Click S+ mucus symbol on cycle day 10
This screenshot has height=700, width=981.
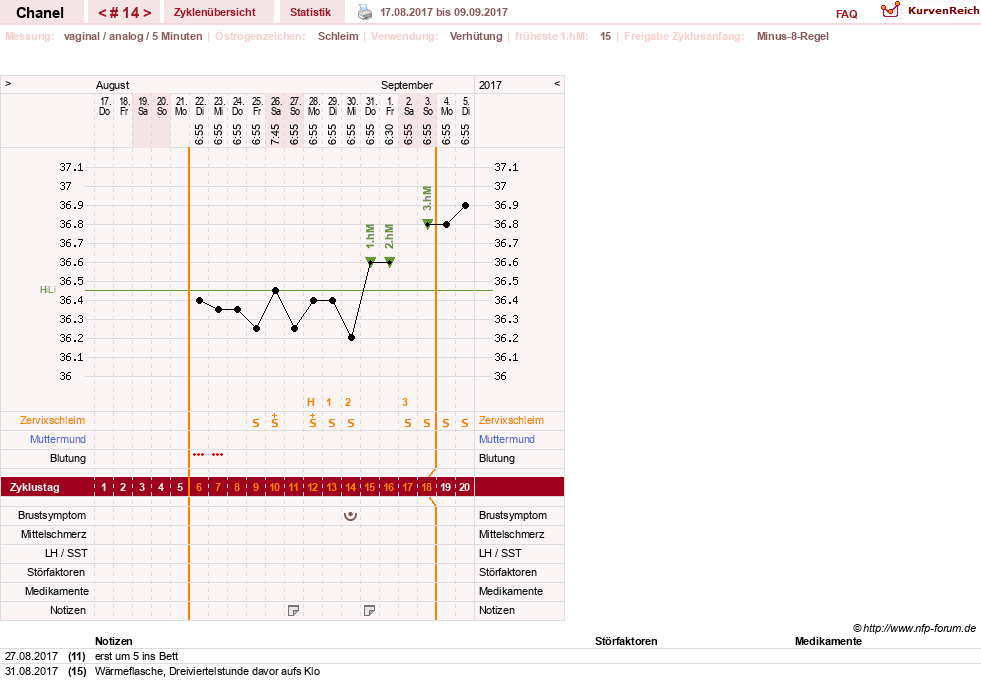click(x=275, y=420)
